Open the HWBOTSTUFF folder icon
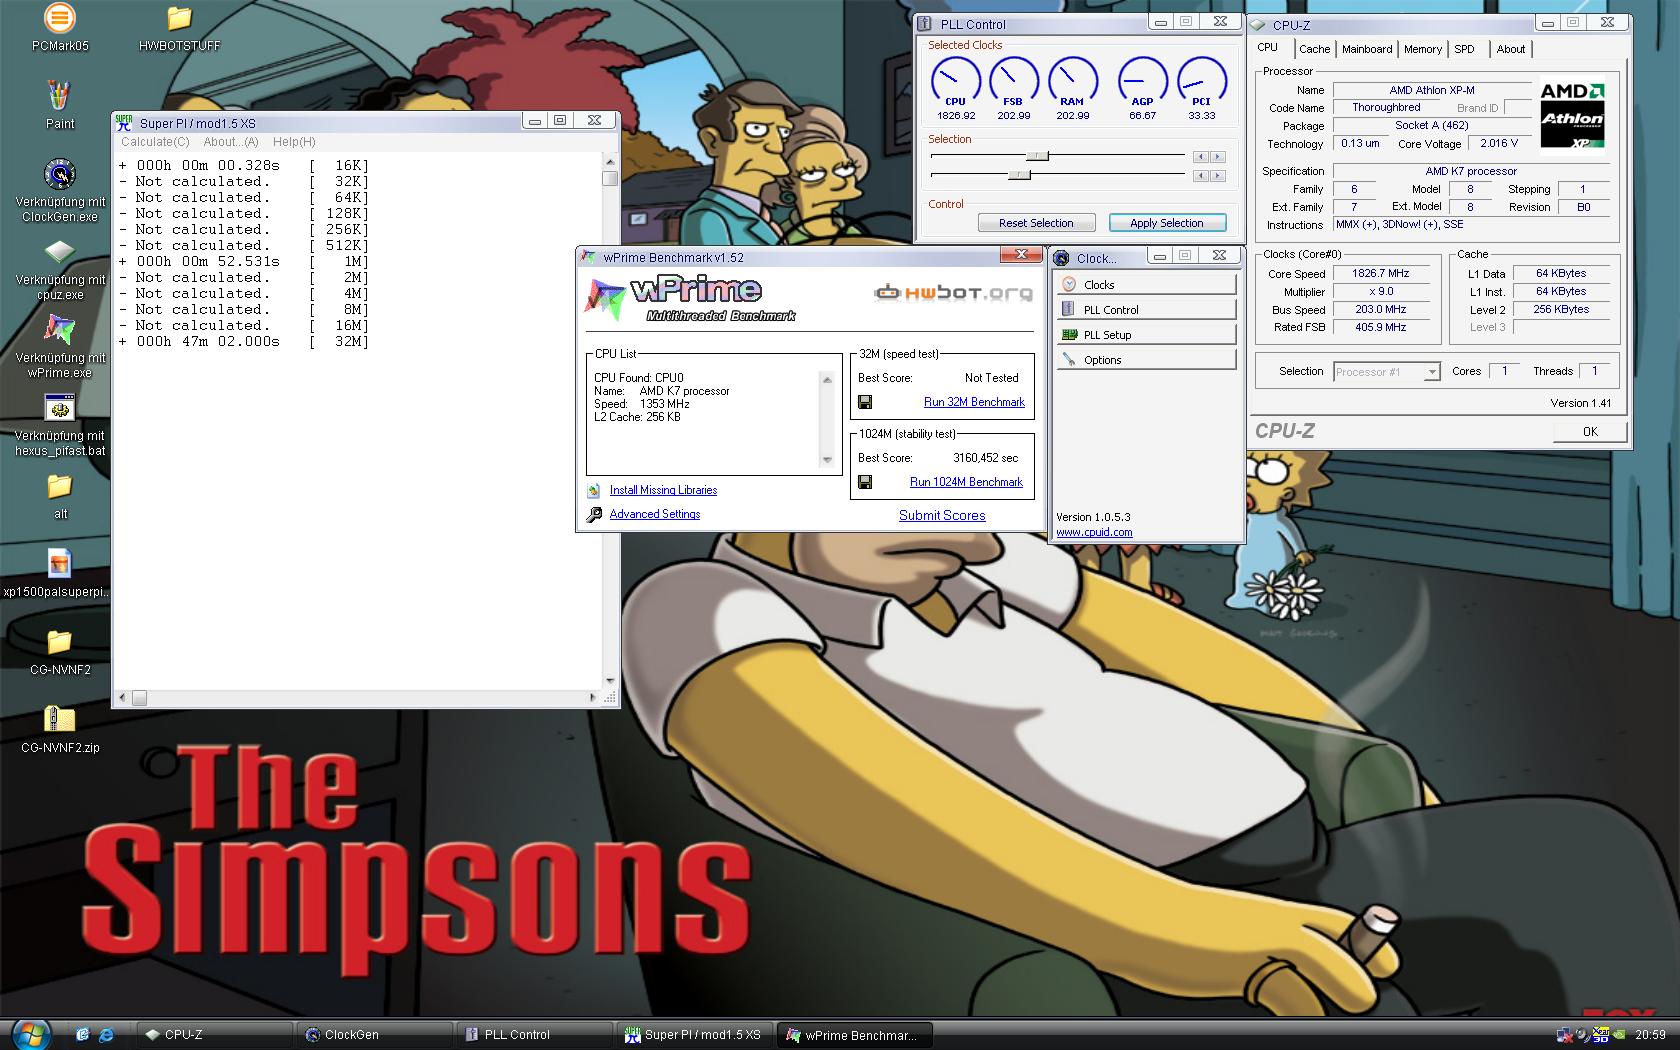This screenshot has width=1680, height=1050. pyautogui.click(x=179, y=18)
